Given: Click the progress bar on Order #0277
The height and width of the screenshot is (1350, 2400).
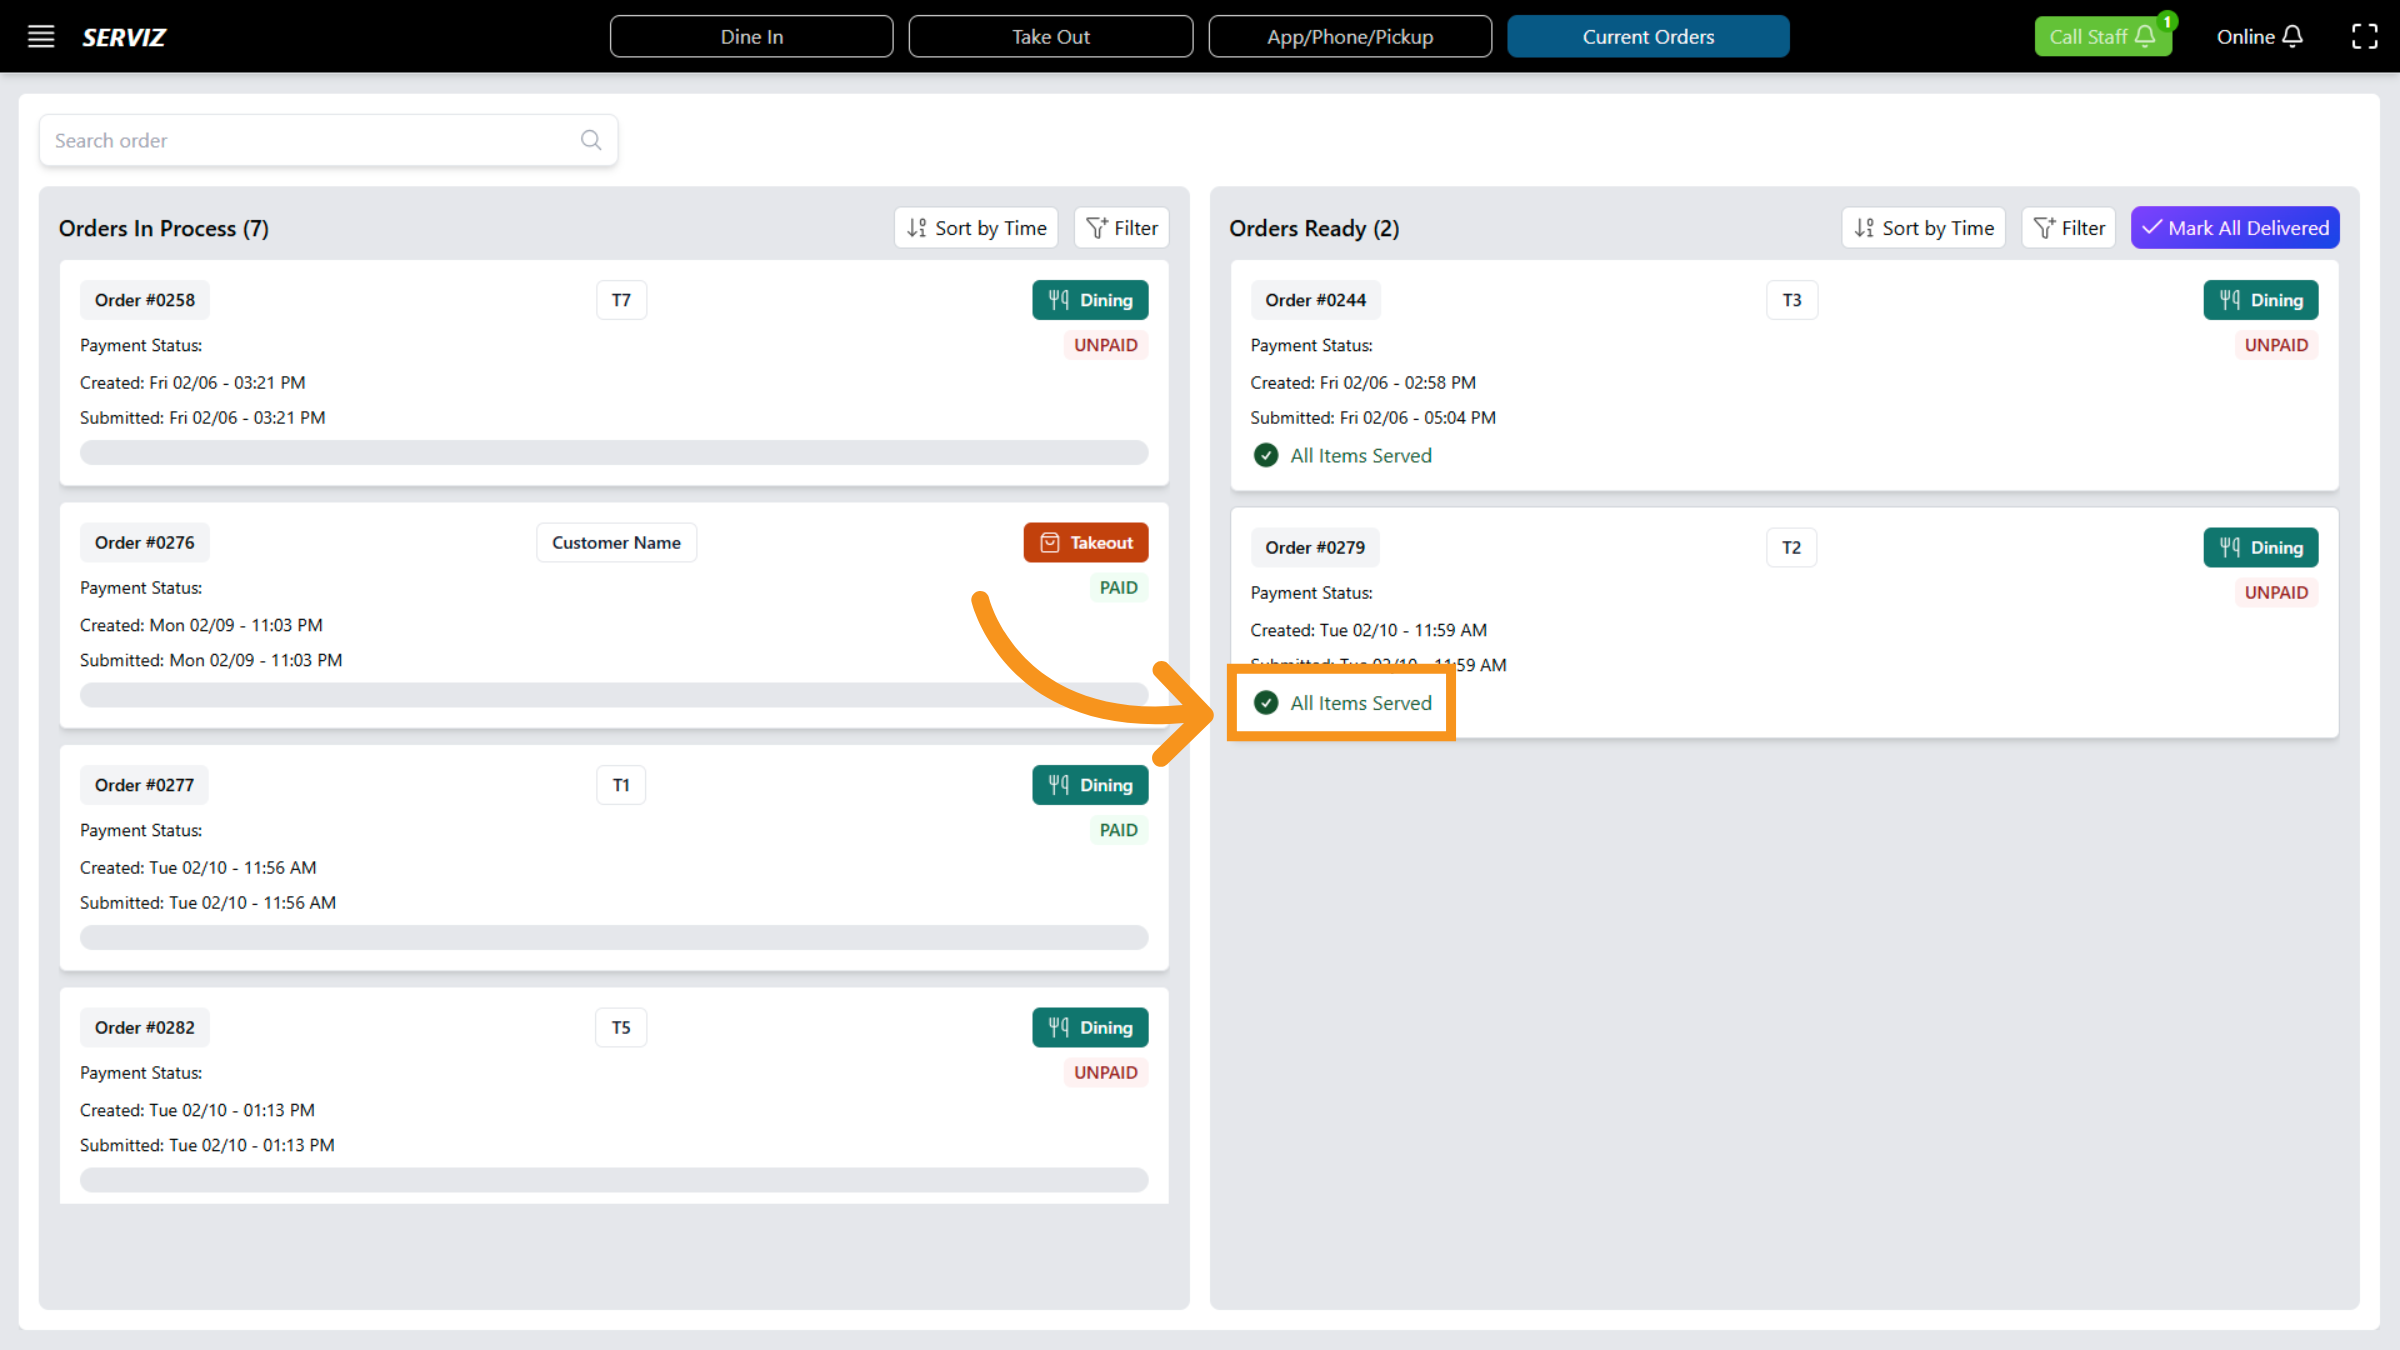Looking at the screenshot, I should point(614,938).
